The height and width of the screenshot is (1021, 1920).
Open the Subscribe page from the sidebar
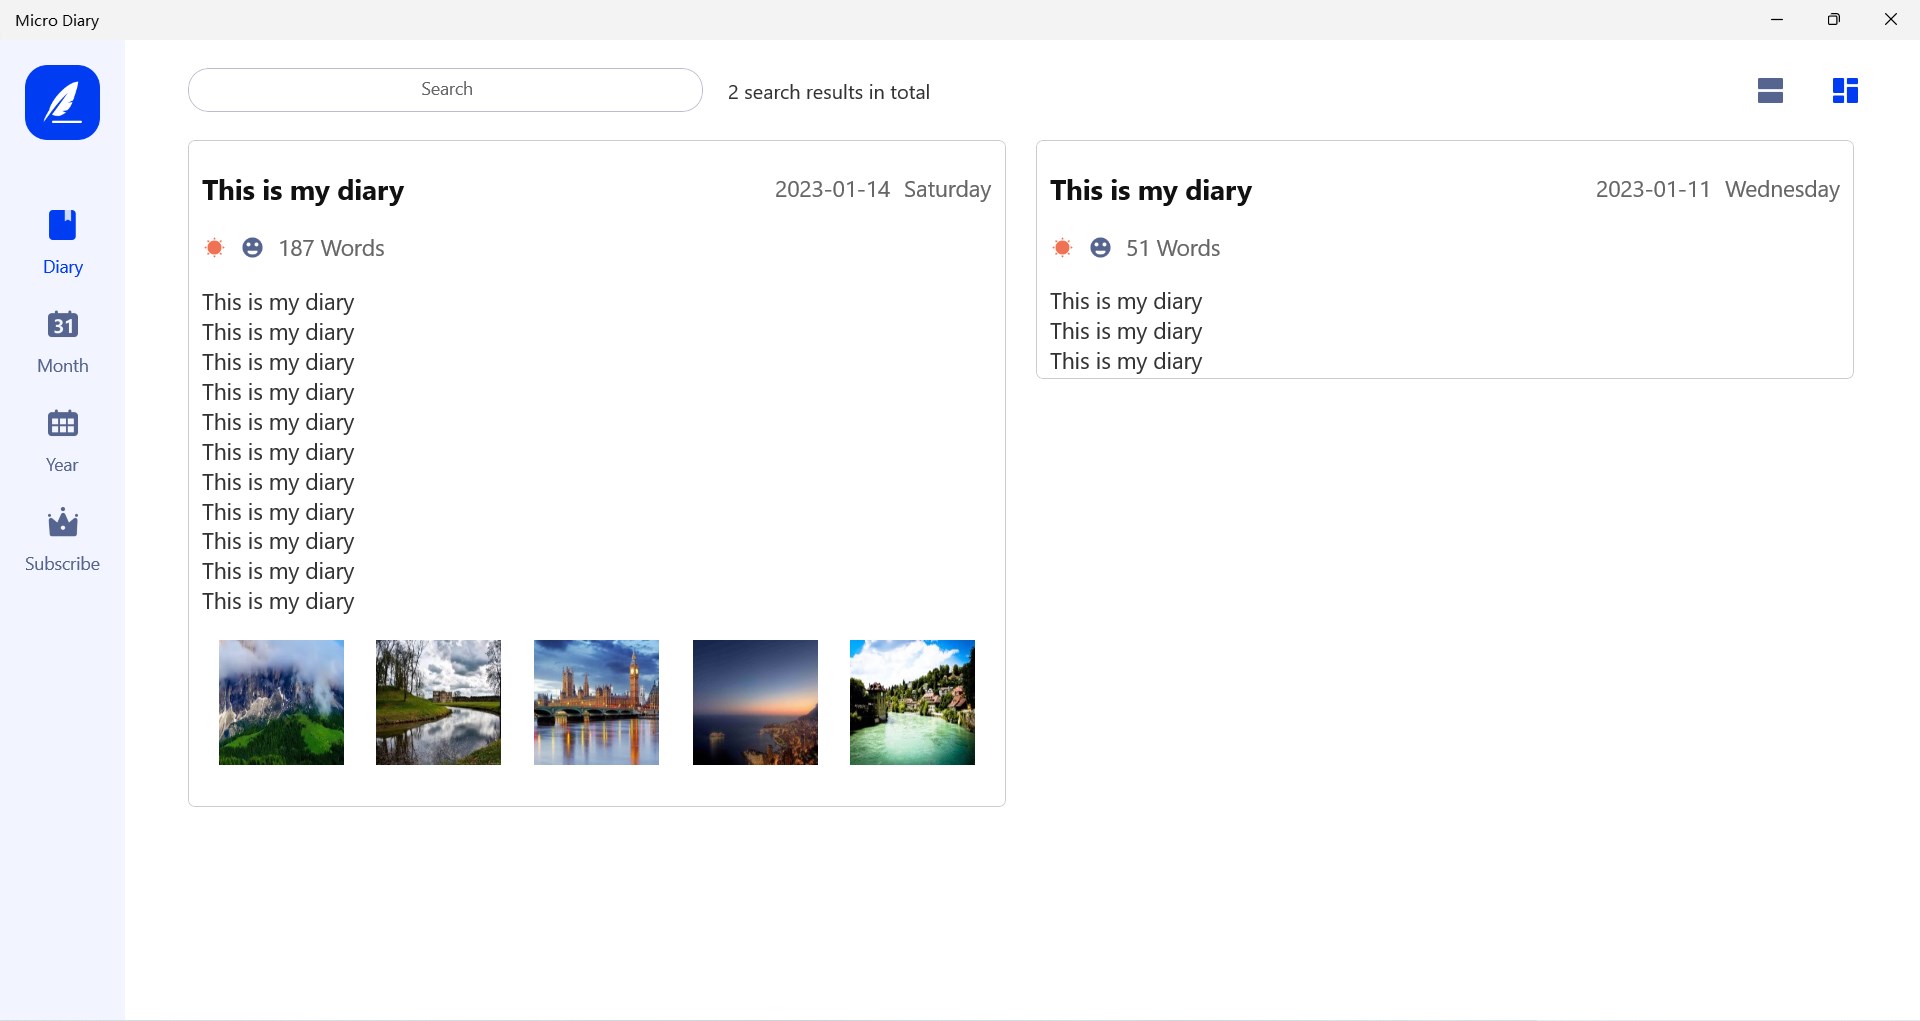pyautogui.click(x=61, y=540)
